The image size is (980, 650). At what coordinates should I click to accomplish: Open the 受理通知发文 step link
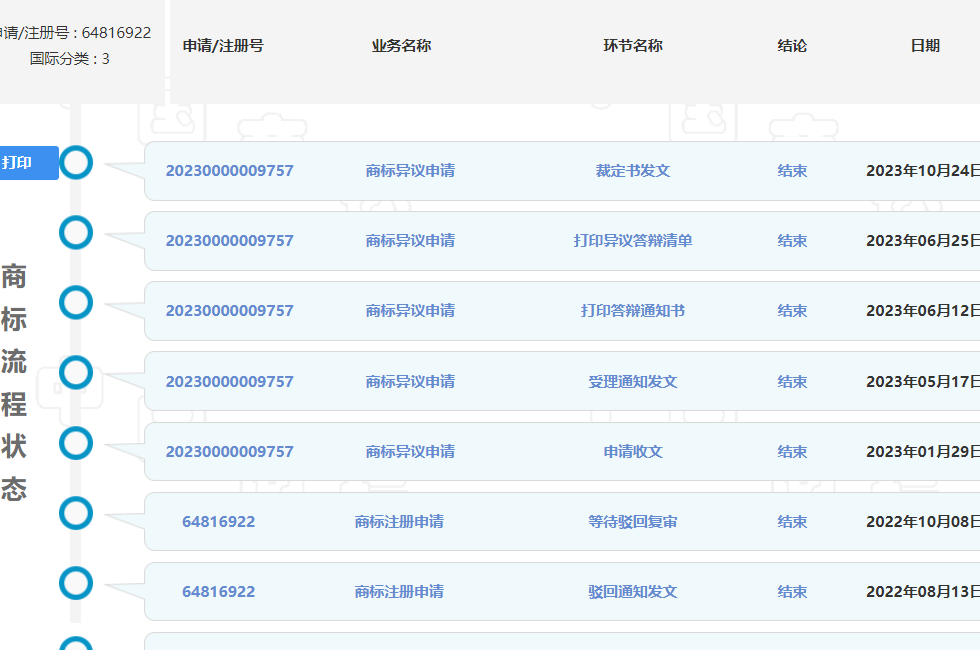coord(632,382)
